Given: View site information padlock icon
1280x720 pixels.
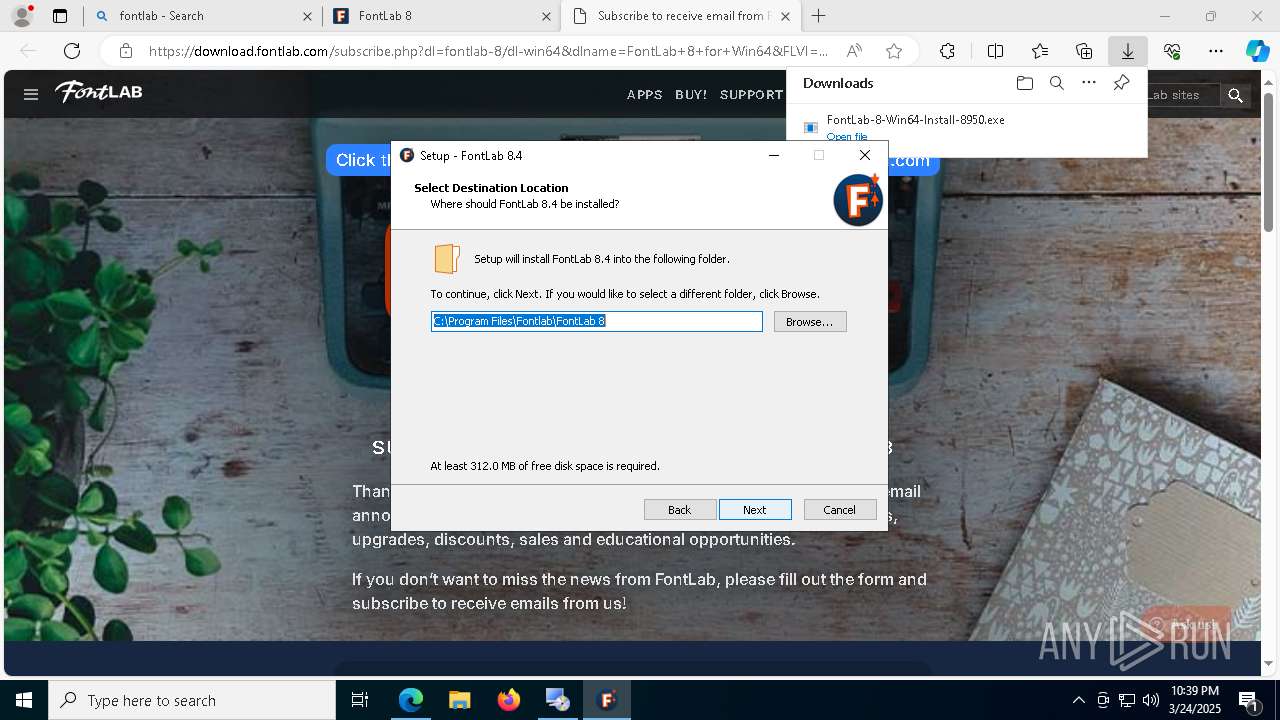Looking at the screenshot, I should pyautogui.click(x=125, y=51).
